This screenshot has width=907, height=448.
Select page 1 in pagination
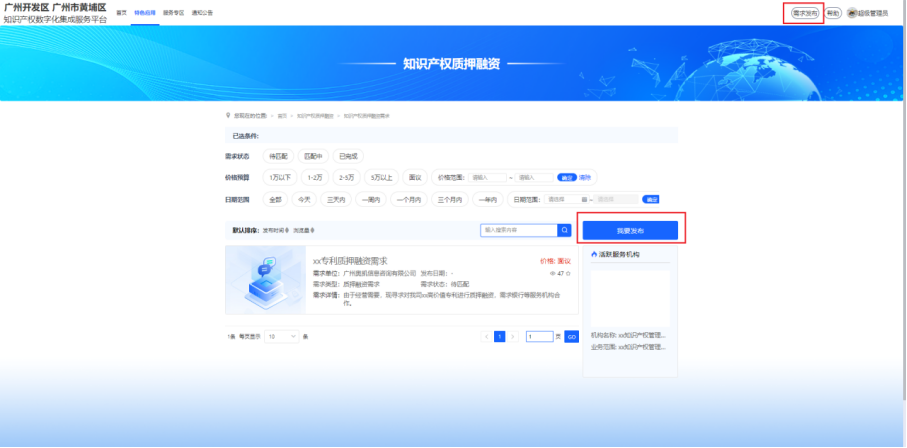tap(499, 336)
